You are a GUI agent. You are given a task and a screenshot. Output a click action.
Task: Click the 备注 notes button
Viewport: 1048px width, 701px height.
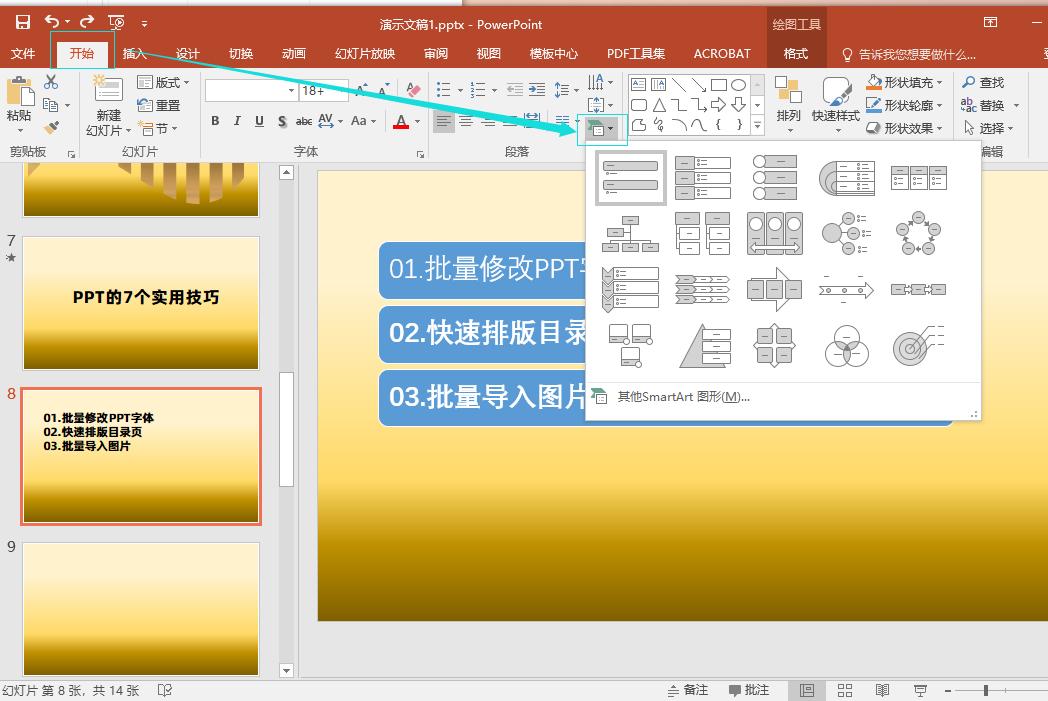687,690
